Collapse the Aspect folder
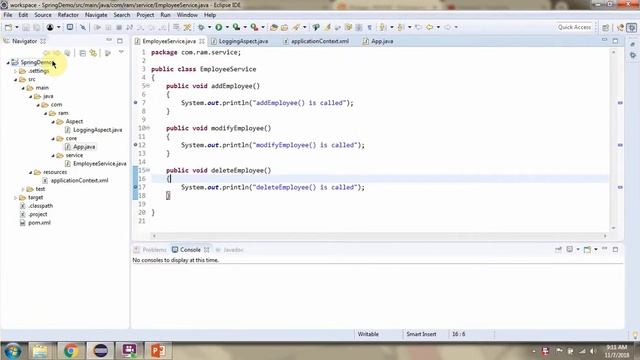The width and height of the screenshot is (640, 360). 53,122
